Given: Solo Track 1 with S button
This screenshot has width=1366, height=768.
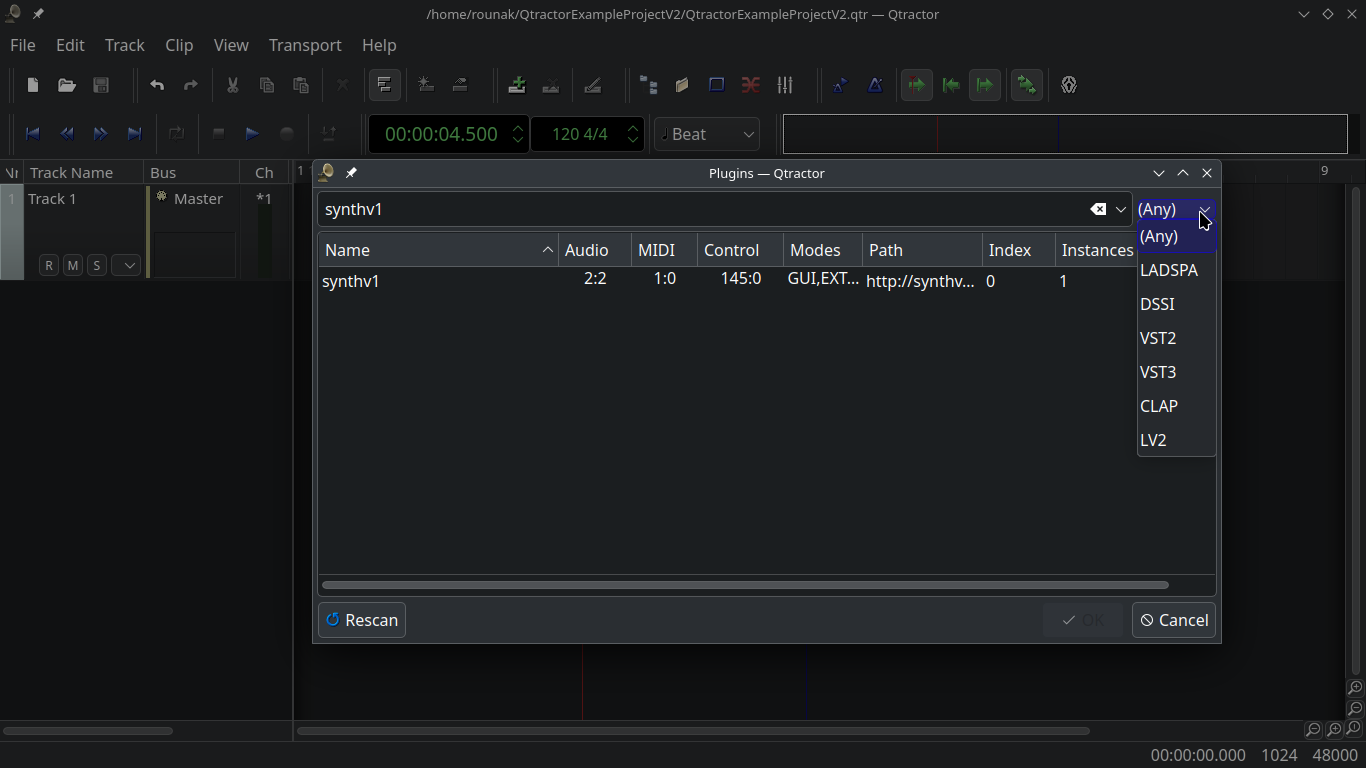Looking at the screenshot, I should [x=96, y=265].
